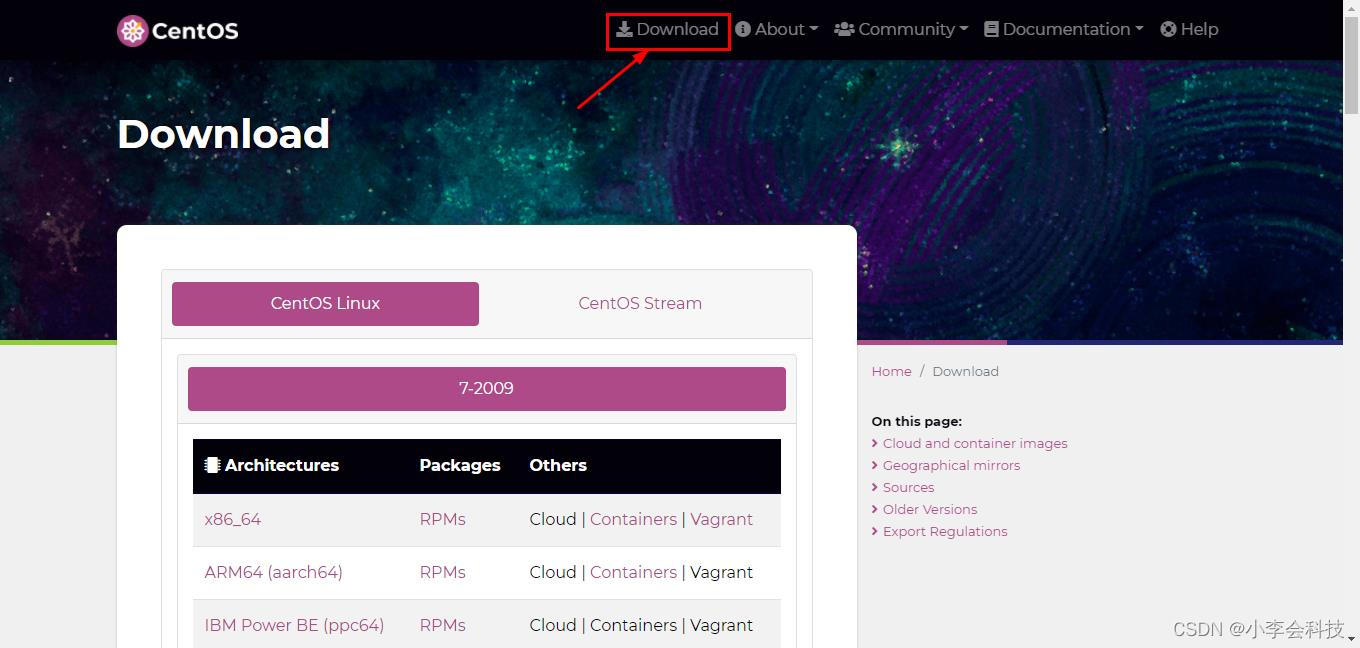
Task: Expand the About dropdown menu
Action: pyautogui.click(x=776, y=29)
